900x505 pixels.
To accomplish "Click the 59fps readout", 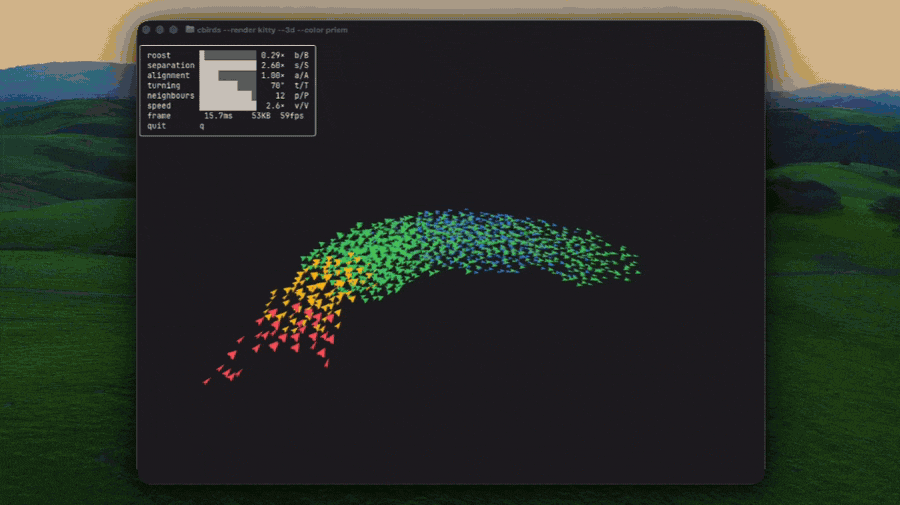I will click(x=292, y=115).
